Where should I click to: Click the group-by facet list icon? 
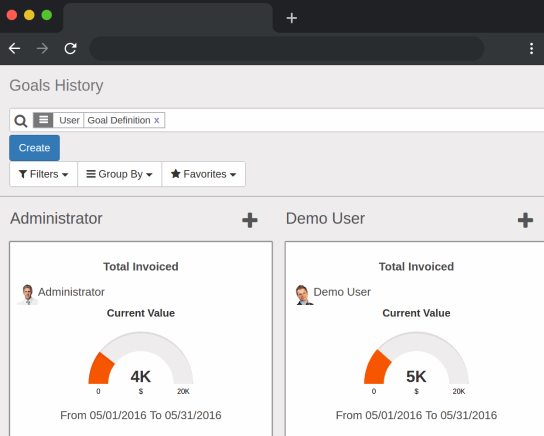pos(43,120)
